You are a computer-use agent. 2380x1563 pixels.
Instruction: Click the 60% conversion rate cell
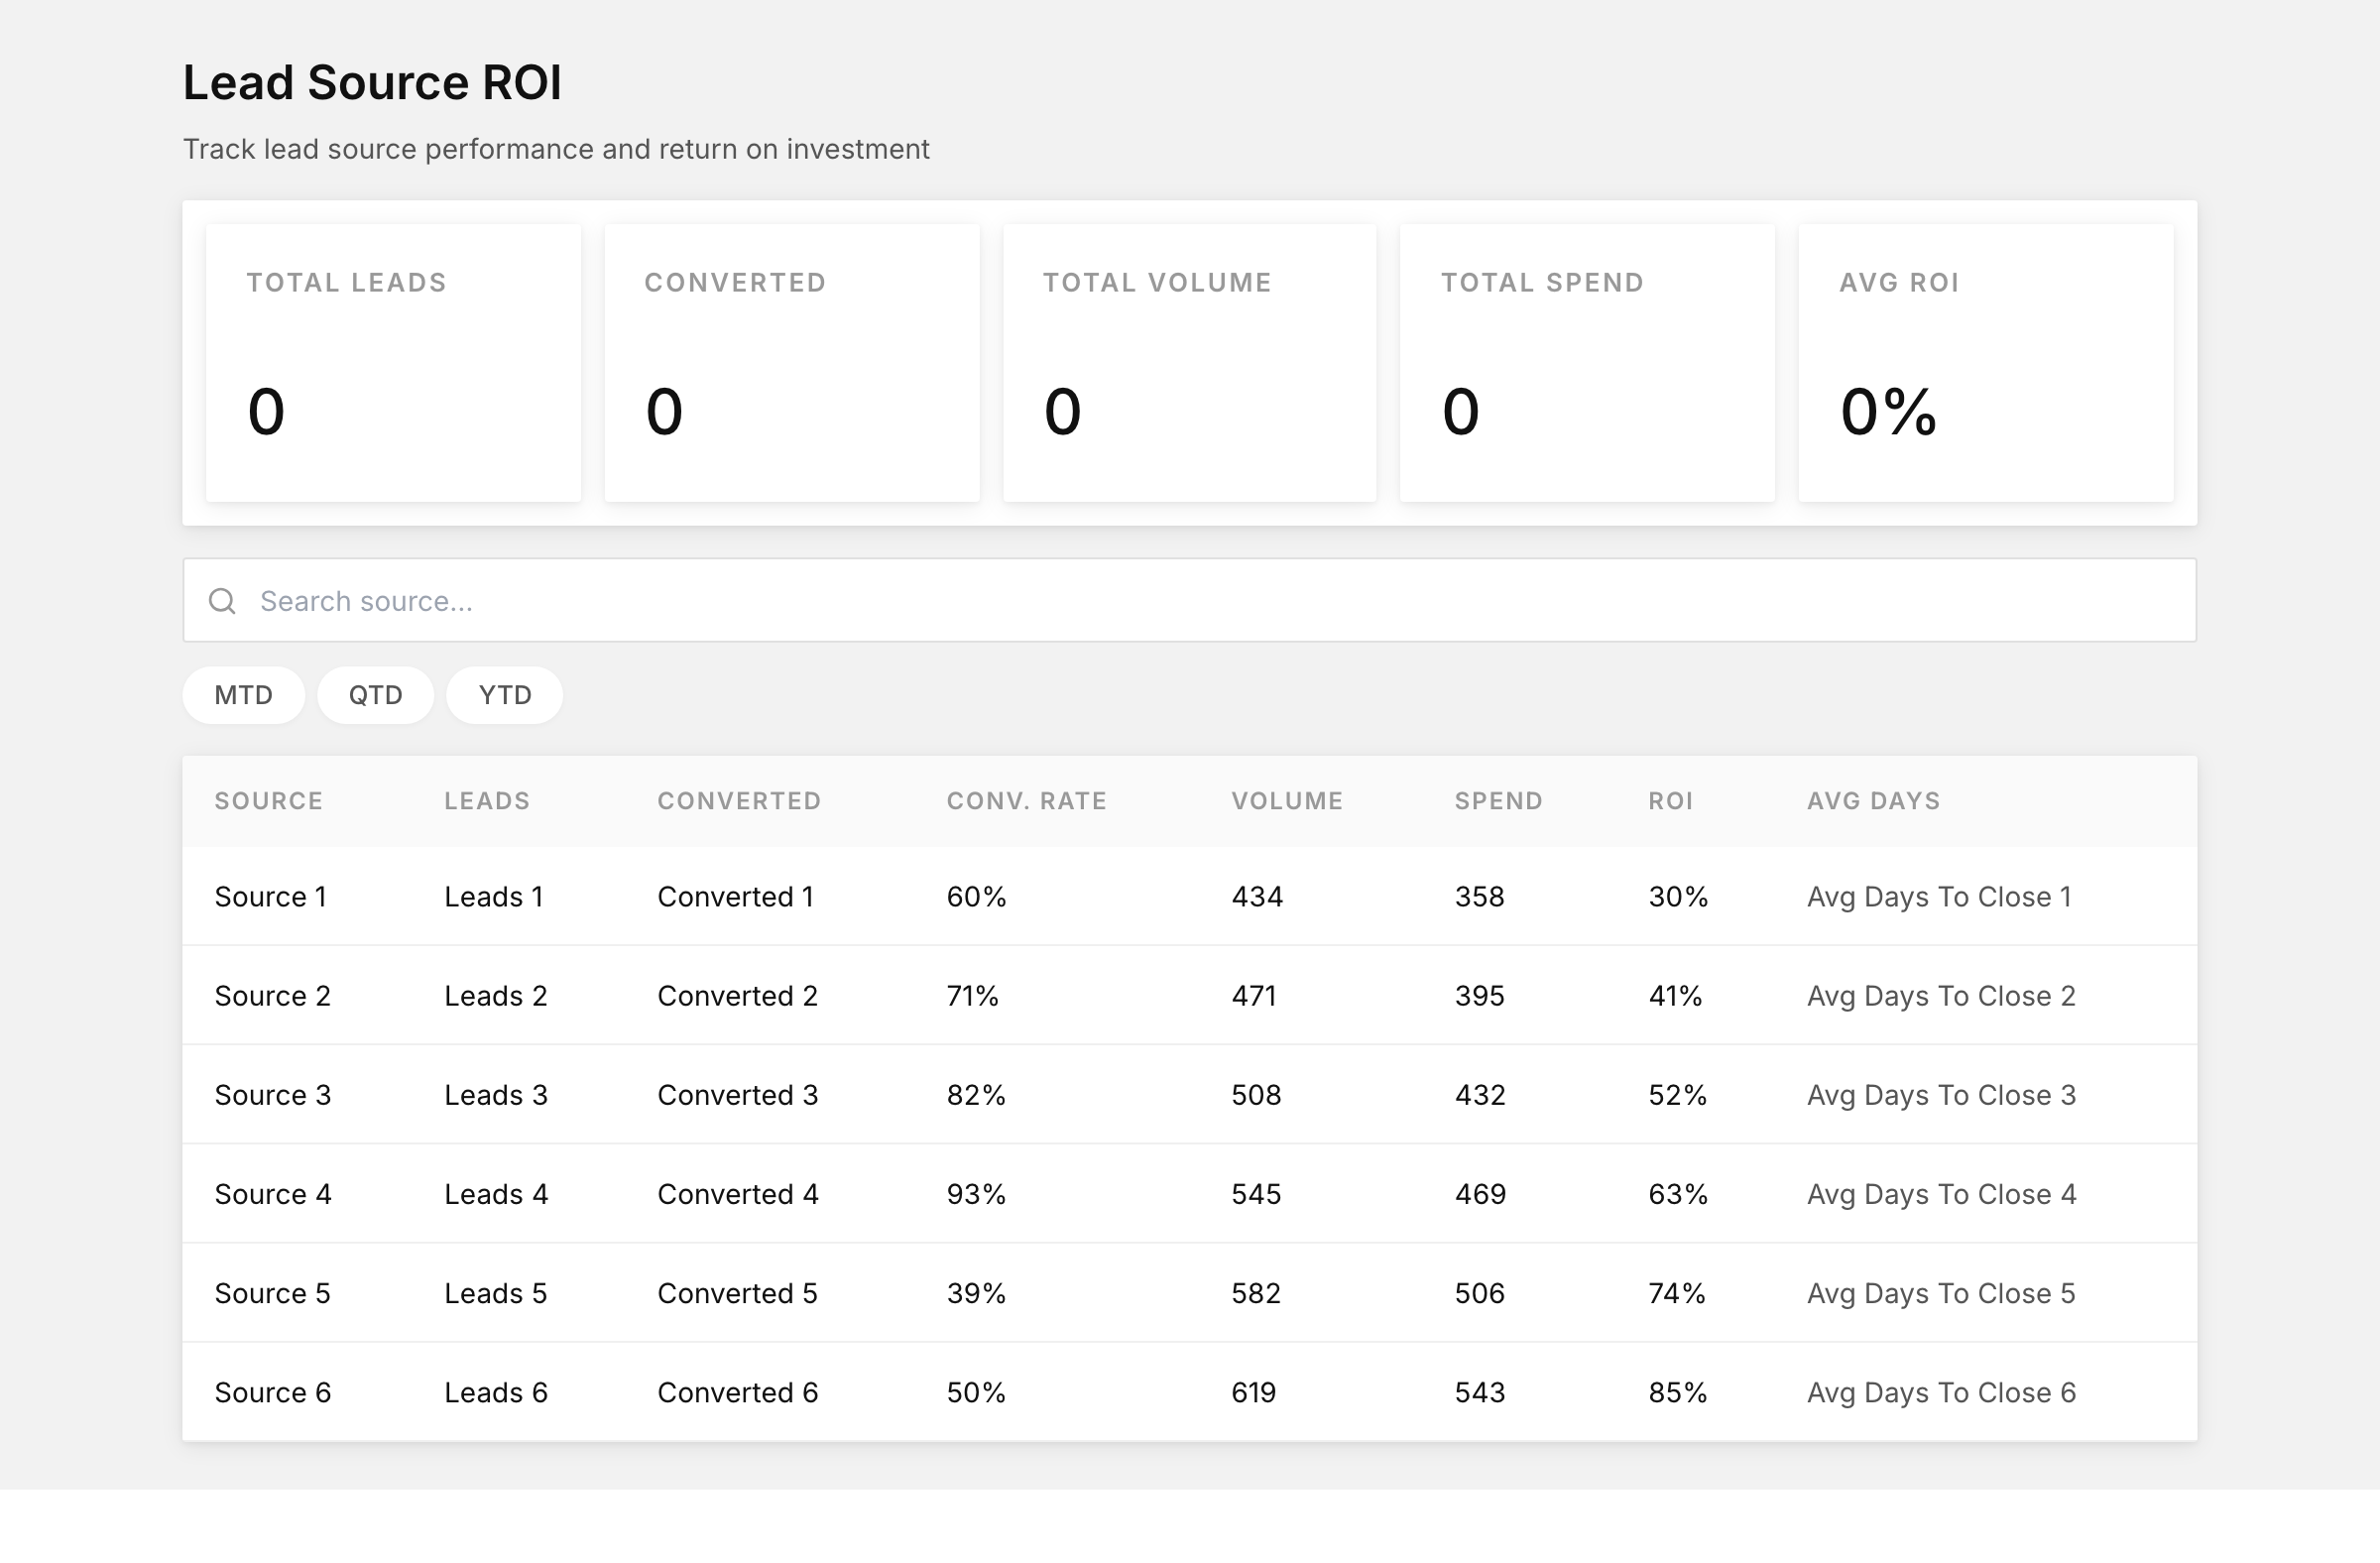point(976,897)
